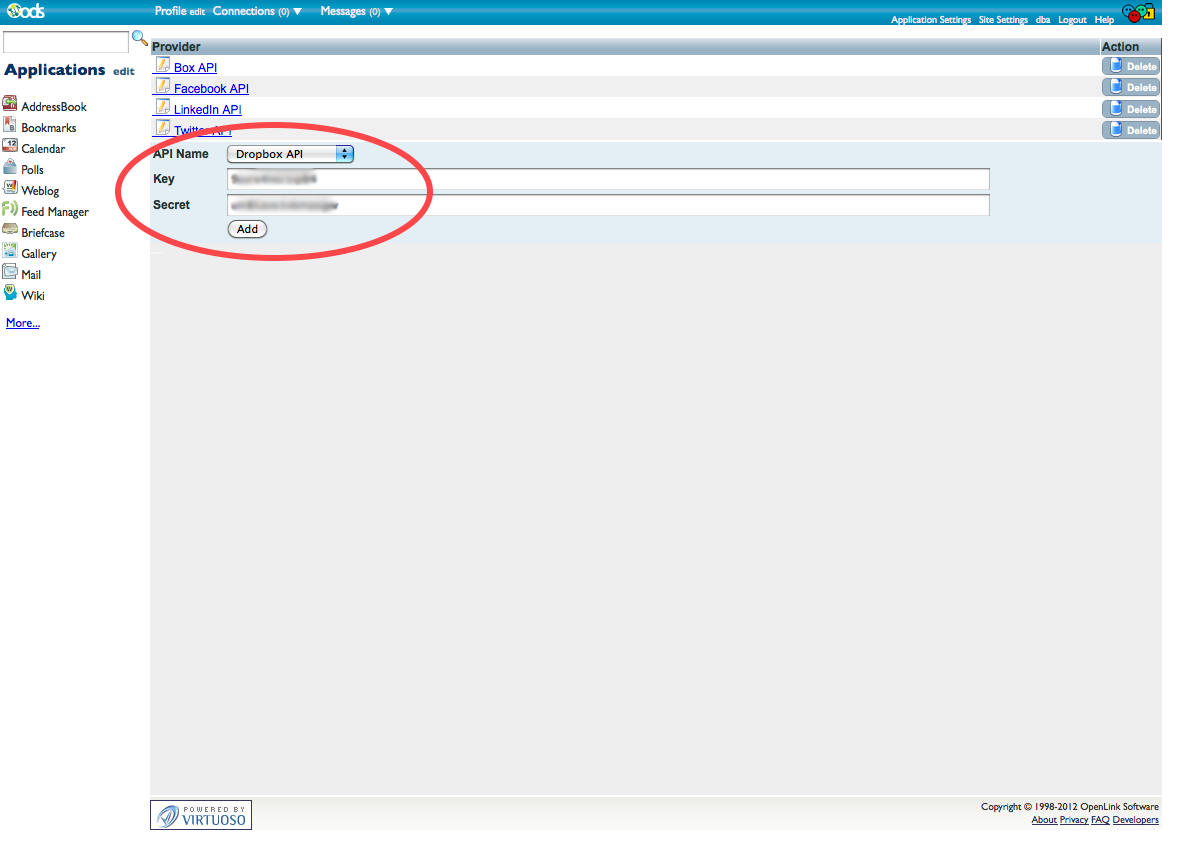Open Application Settings in top bar
The width and height of the screenshot is (1180, 850).
pyautogui.click(x=930, y=20)
